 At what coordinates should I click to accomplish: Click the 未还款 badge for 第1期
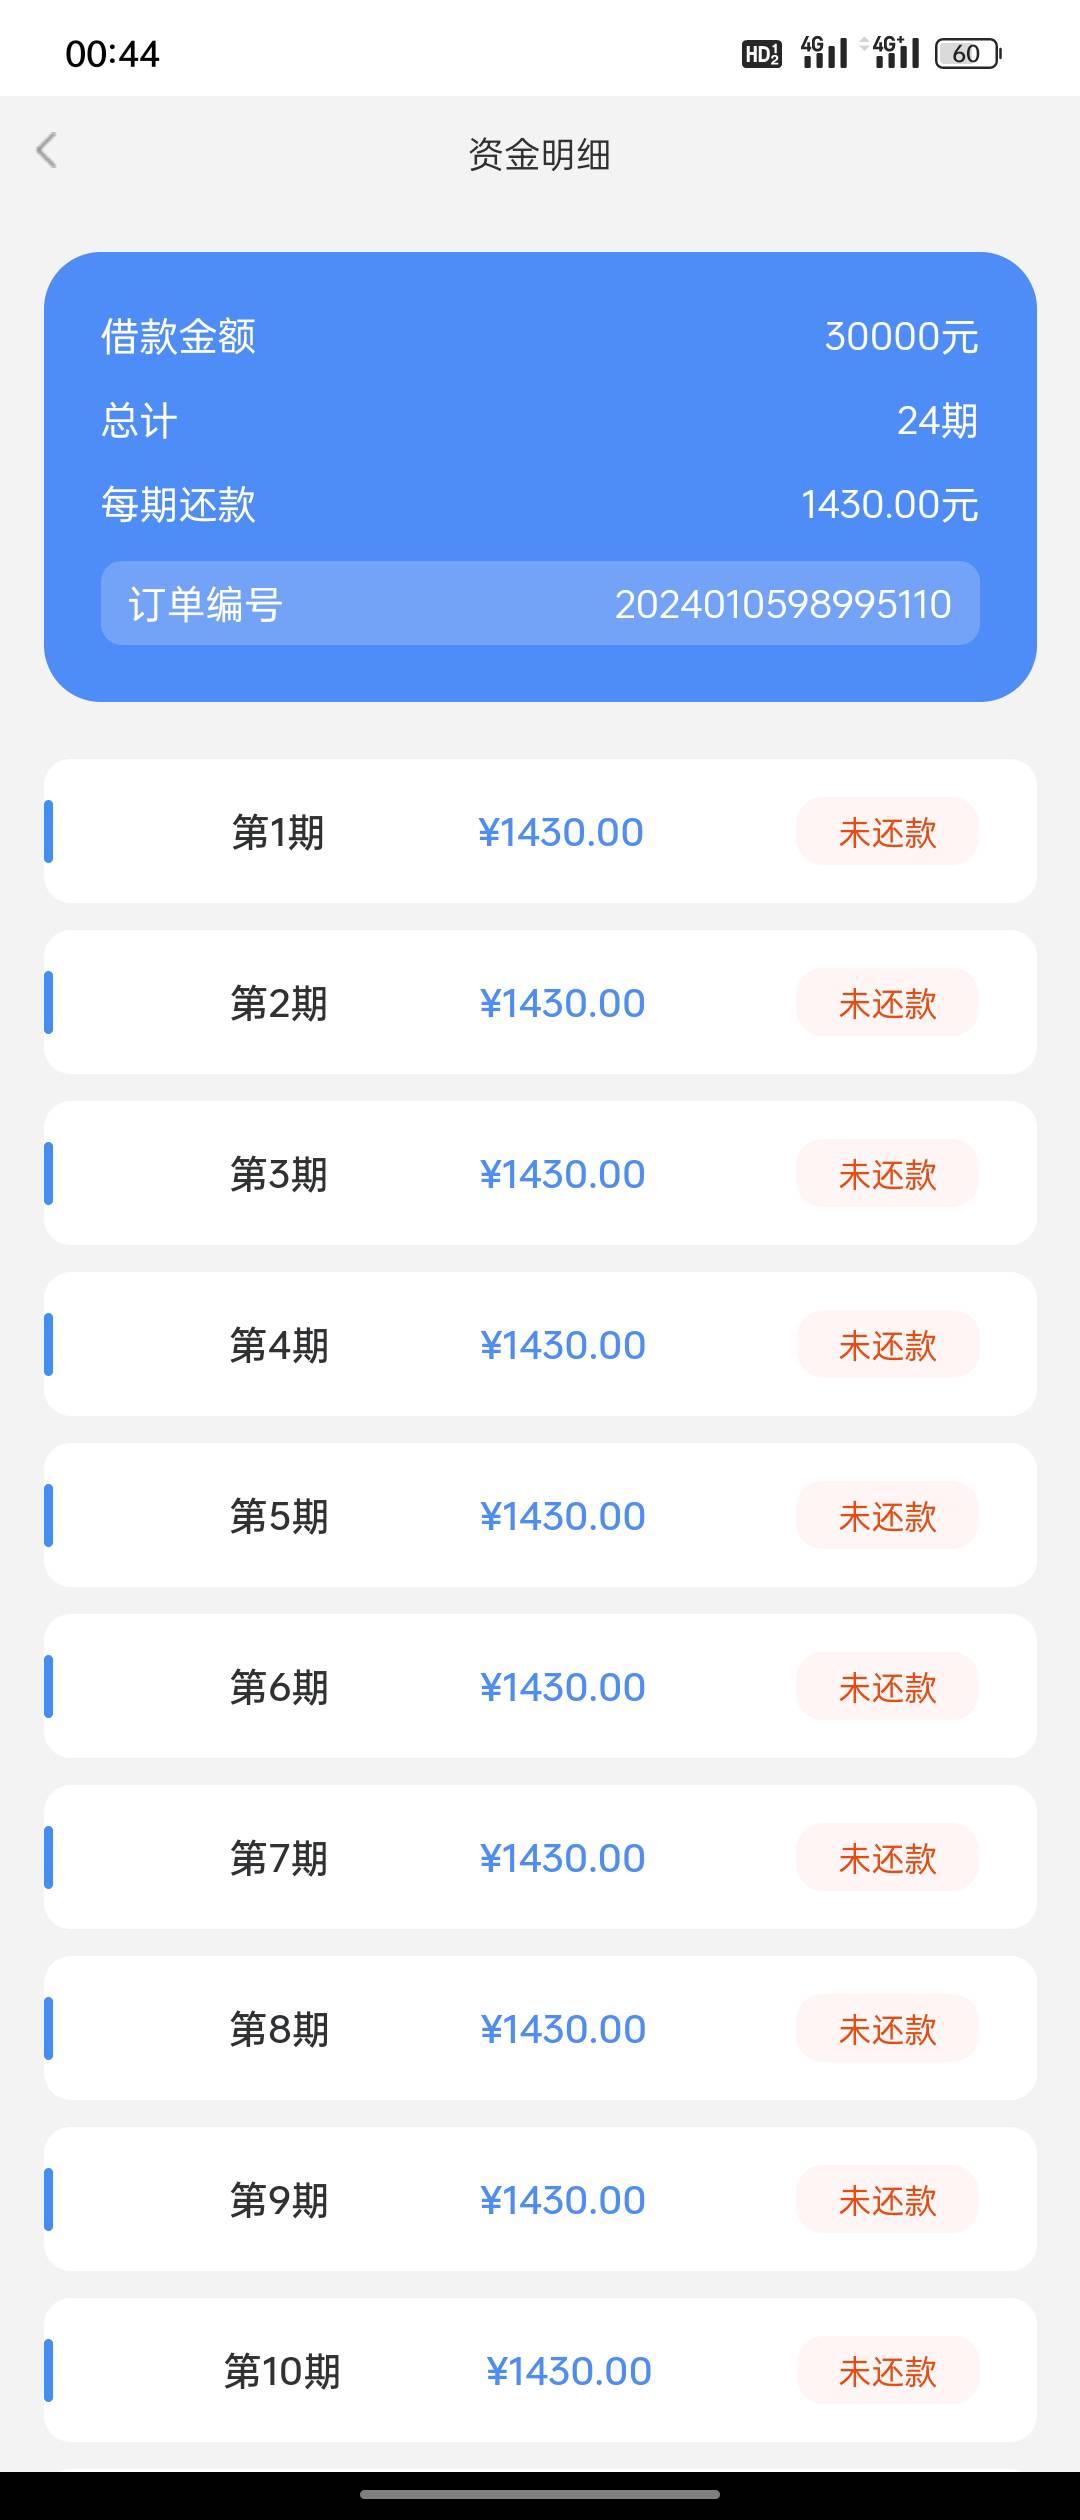(887, 832)
